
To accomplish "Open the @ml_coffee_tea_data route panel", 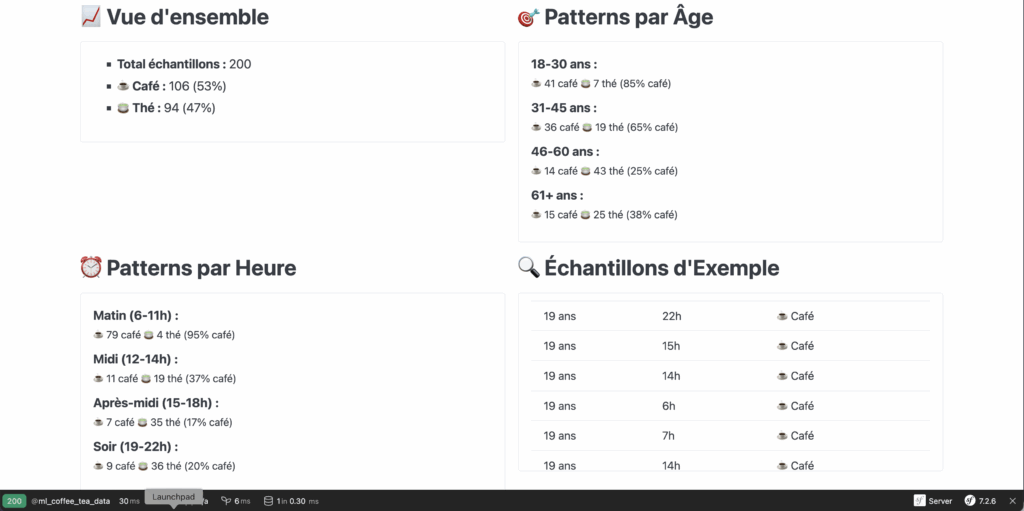I will click(x=71, y=501).
